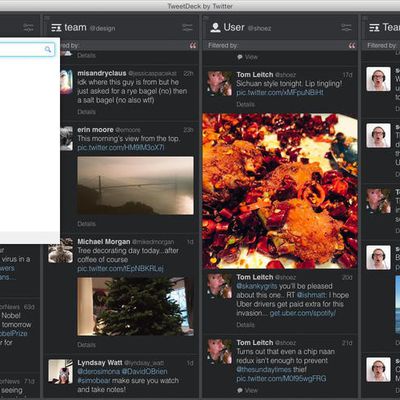Open the get.uber.com/spotify/ link
The height and width of the screenshot is (400, 400).
303,313
